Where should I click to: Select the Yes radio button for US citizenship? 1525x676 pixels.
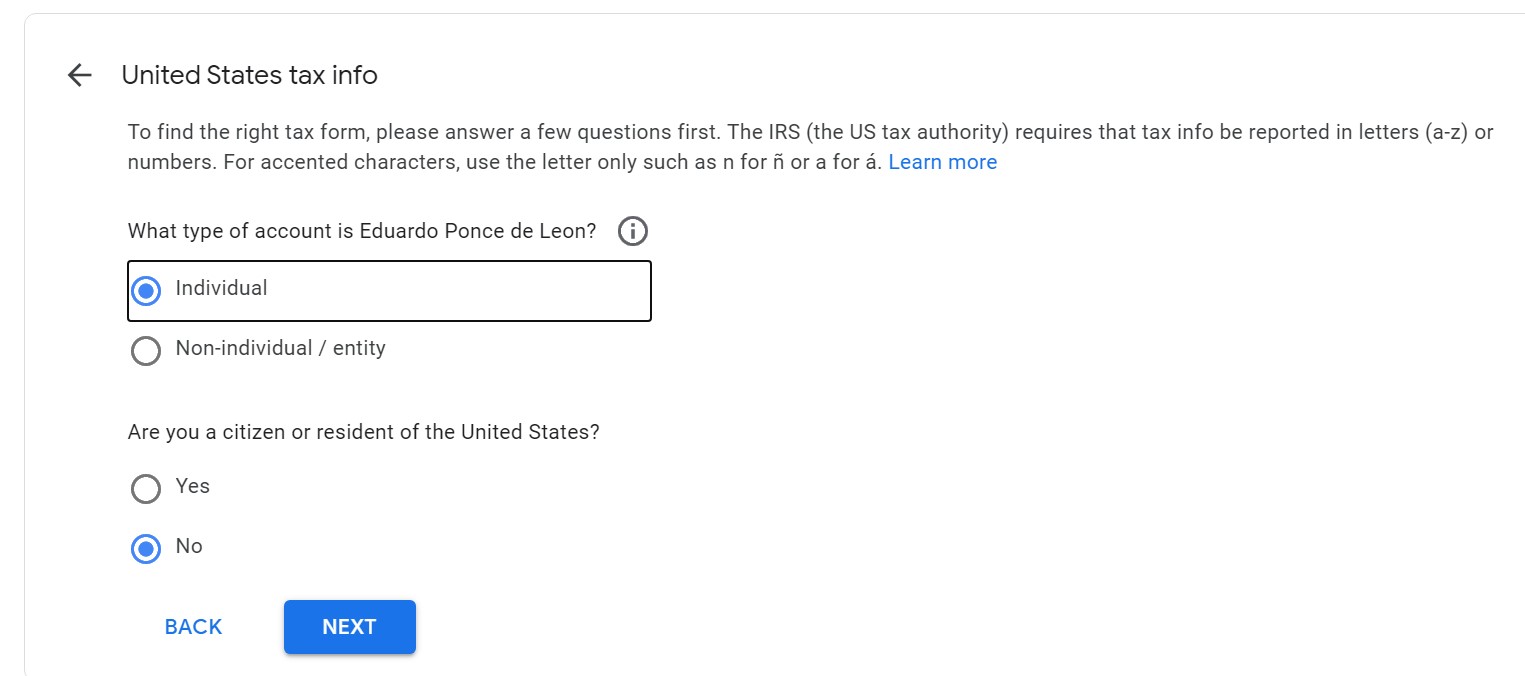click(146, 489)
